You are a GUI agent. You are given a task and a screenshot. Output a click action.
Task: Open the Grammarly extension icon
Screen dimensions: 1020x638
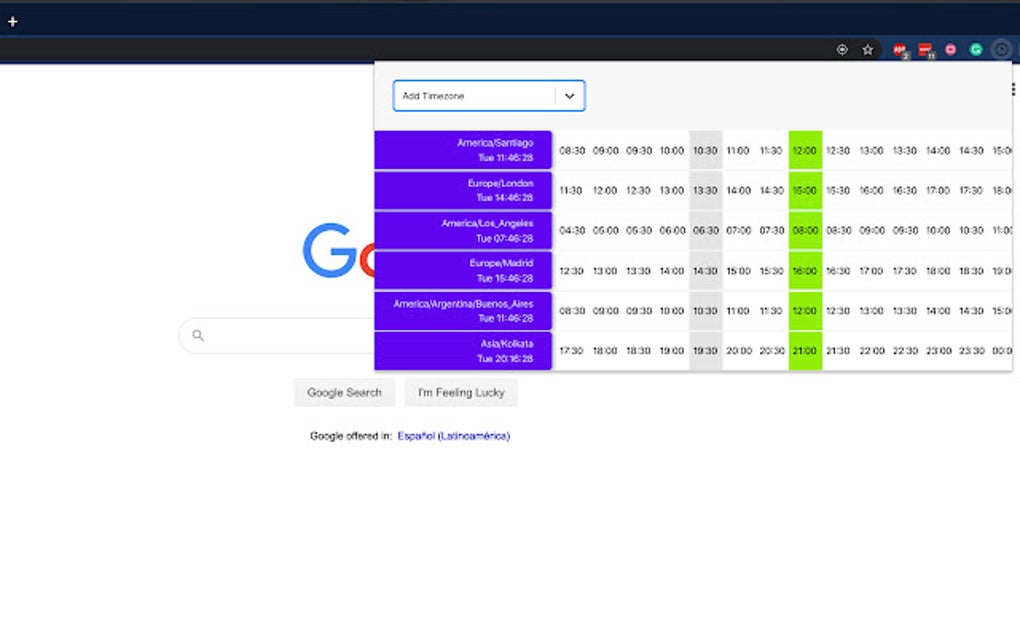coord(975,49)
